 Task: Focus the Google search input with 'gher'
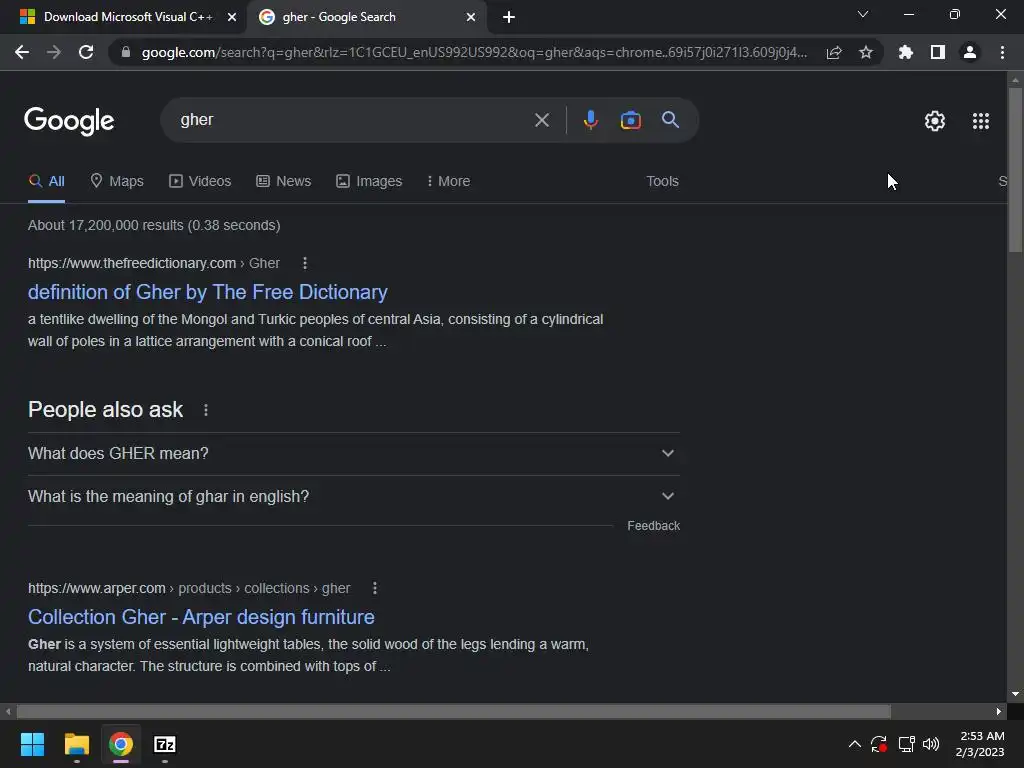point(353,120)
